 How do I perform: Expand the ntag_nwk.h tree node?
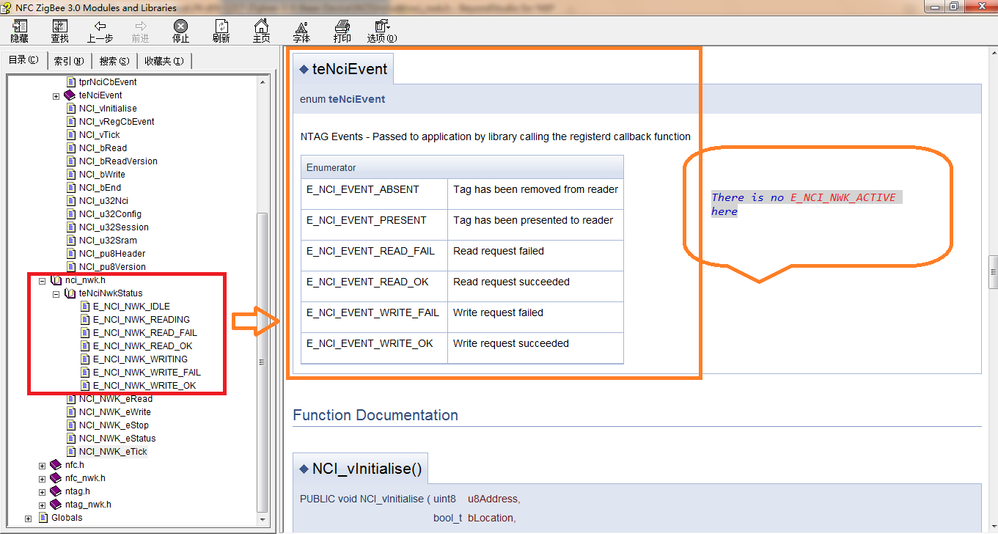(x=42, y=505)
